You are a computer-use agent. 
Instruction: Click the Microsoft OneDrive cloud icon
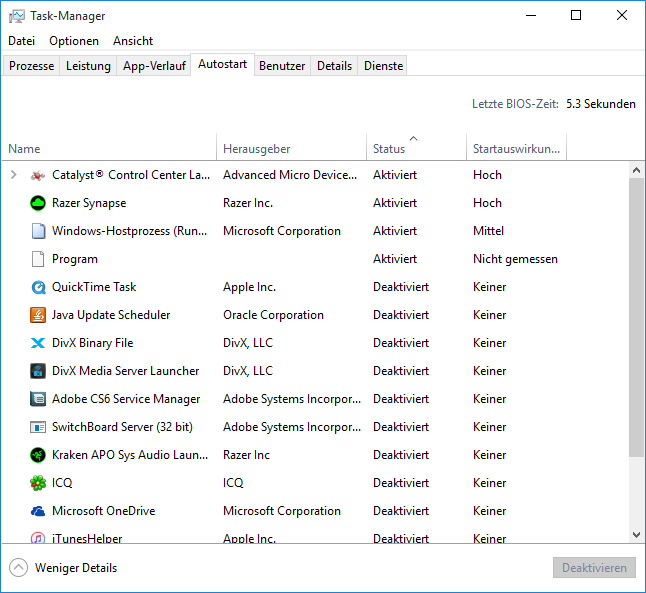point(38,511)
